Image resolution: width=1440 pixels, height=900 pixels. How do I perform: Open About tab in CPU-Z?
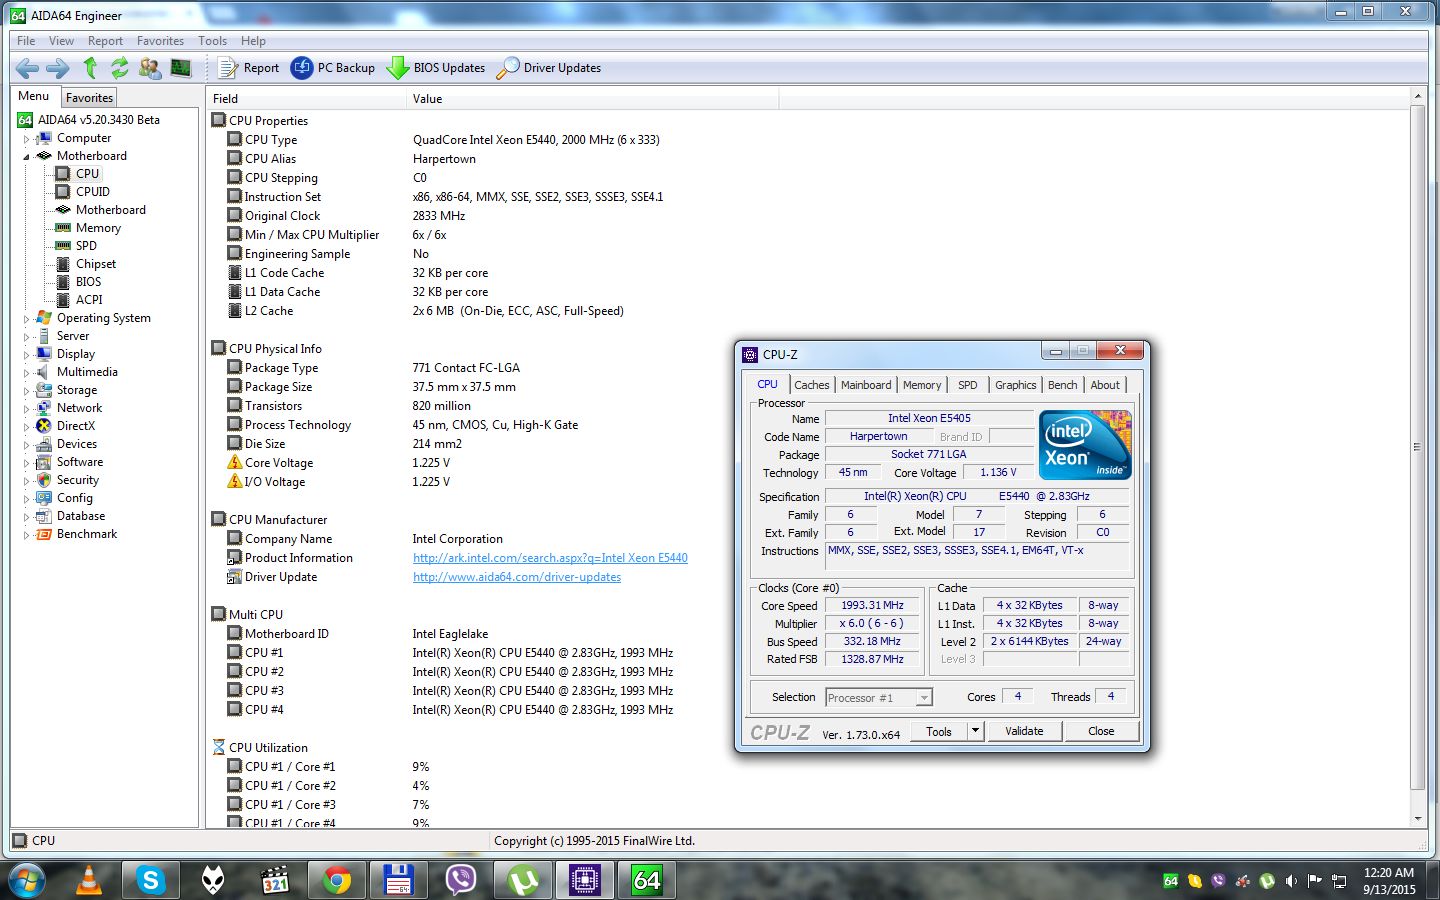[1105, 385]
